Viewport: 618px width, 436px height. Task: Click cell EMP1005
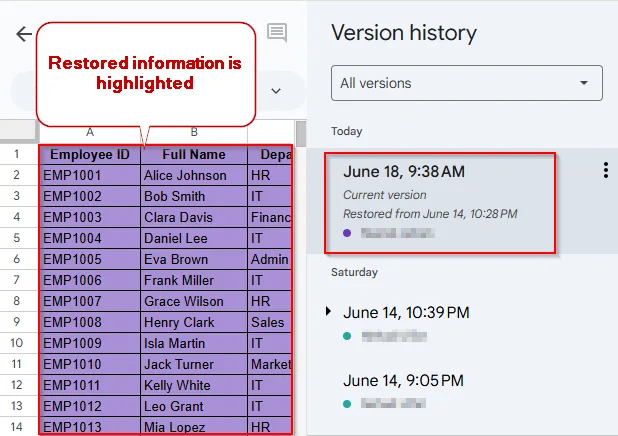(90, 259)
